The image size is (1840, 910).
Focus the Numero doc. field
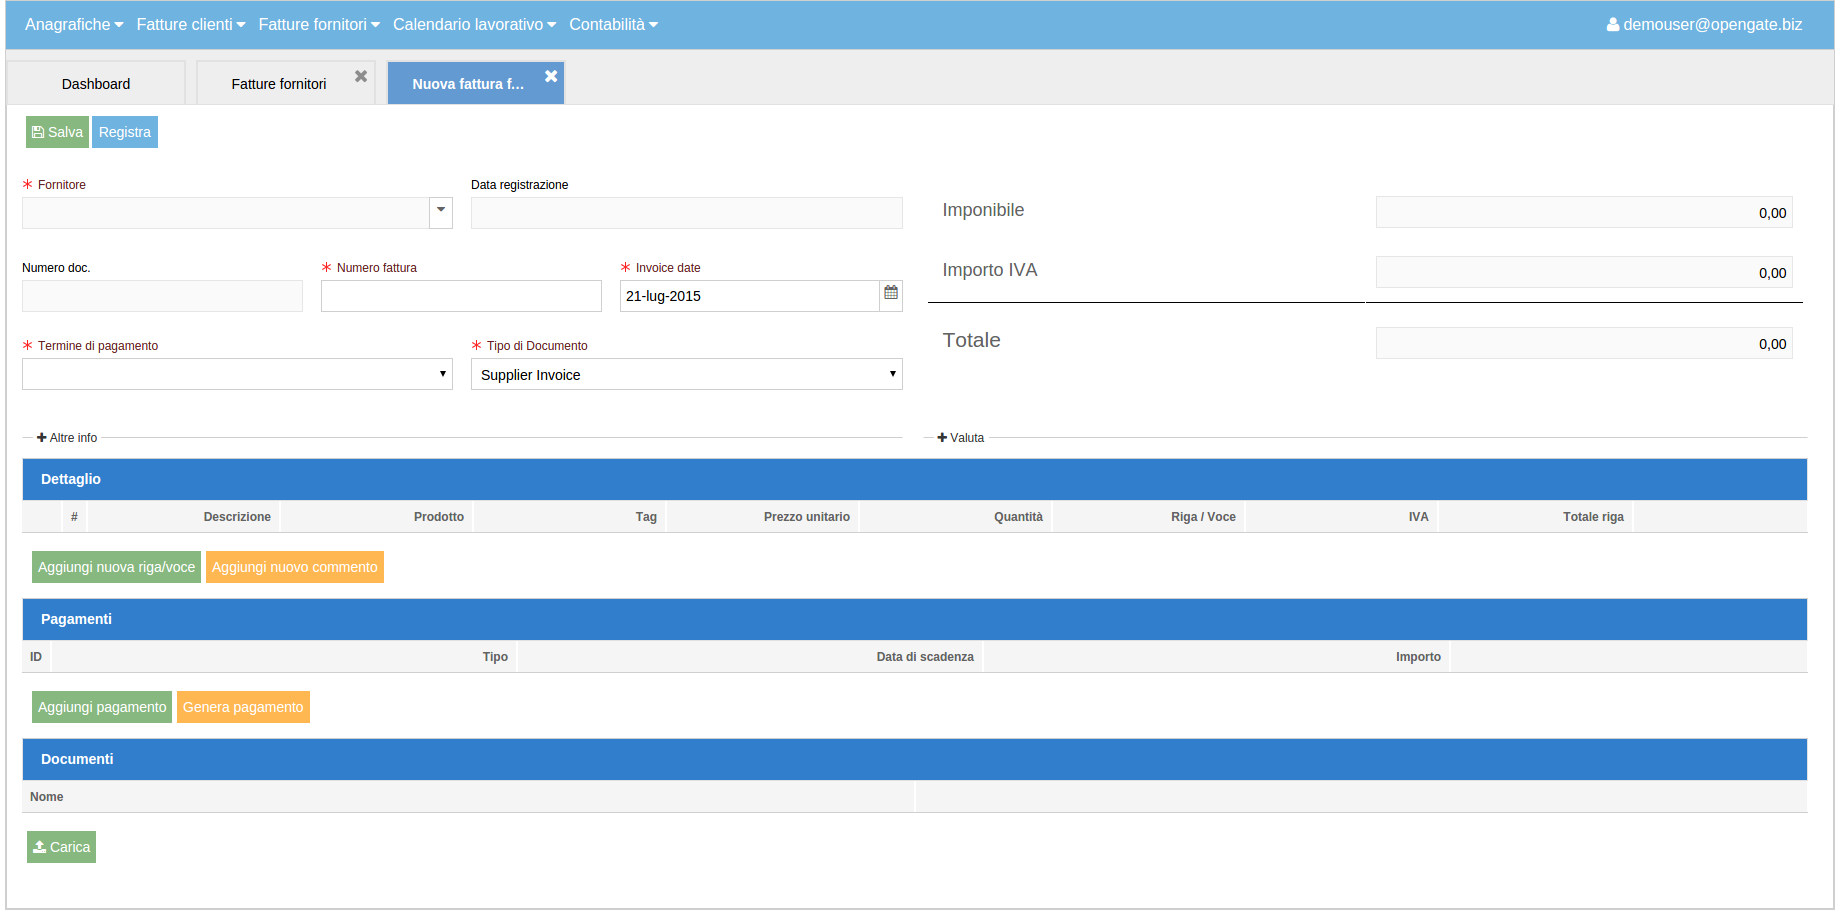(x=162, y=295)
